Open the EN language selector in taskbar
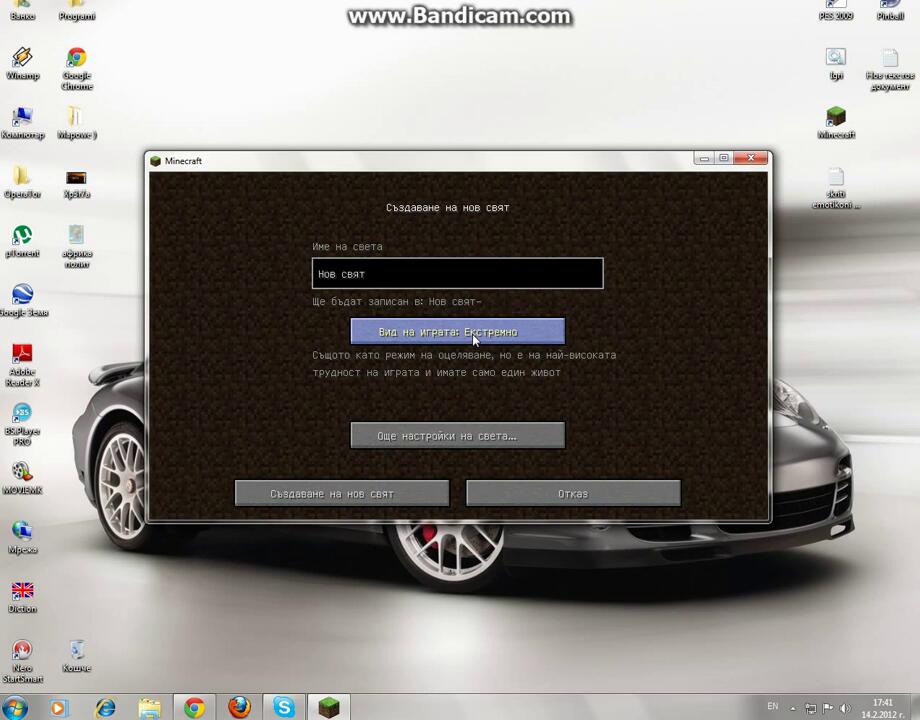Image resolution: width=920 pixels, height=720 pixels. coord(772,707)
